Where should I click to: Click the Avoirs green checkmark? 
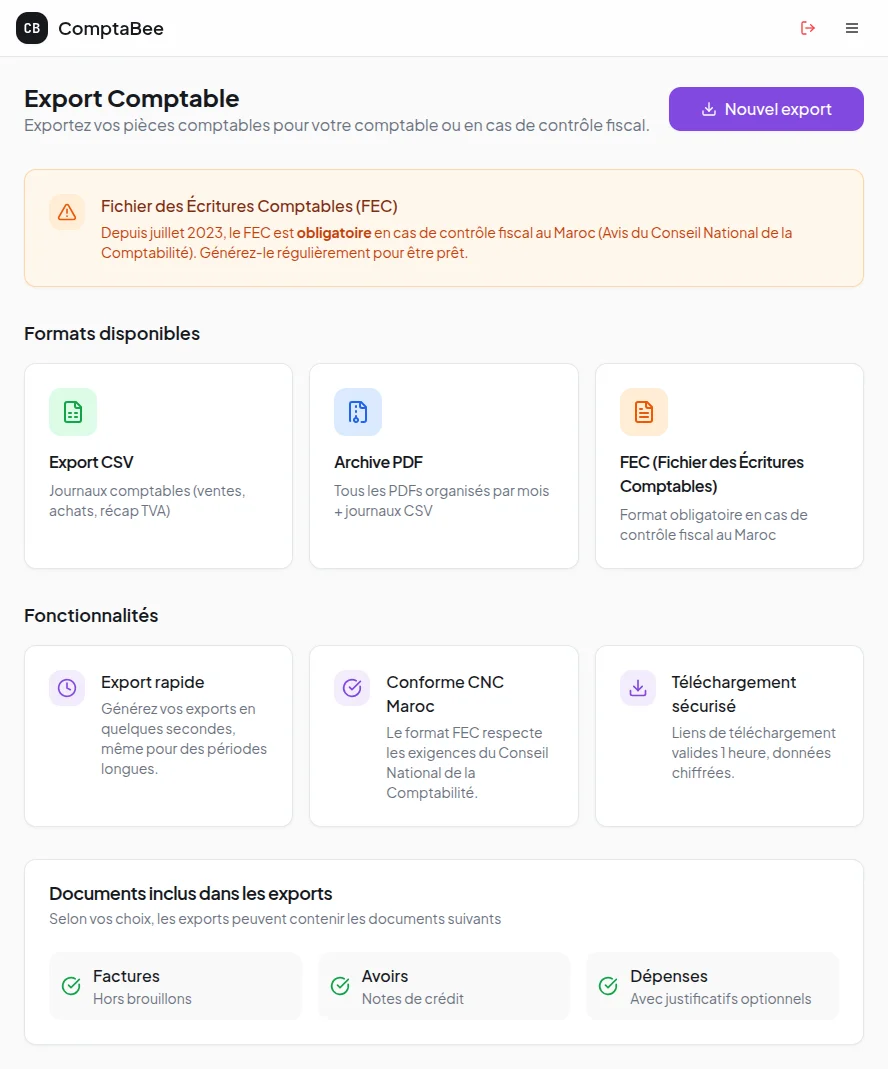click(x=340, y=986)
